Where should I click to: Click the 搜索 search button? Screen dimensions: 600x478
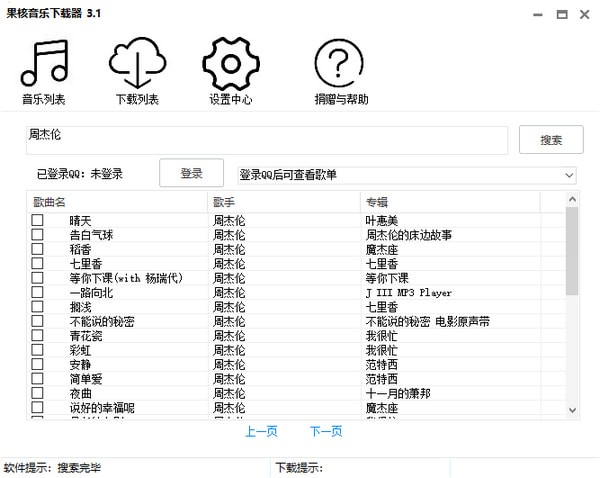pyautogui.click(x=551, y=140)
